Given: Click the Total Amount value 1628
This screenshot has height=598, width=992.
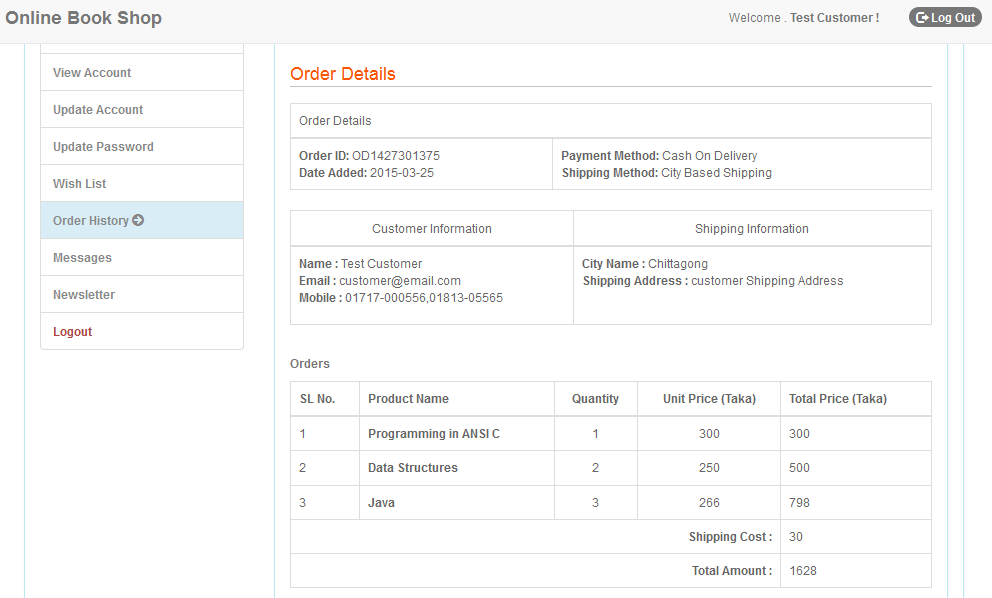Looking at the screenshot, I should coord(803,571).
